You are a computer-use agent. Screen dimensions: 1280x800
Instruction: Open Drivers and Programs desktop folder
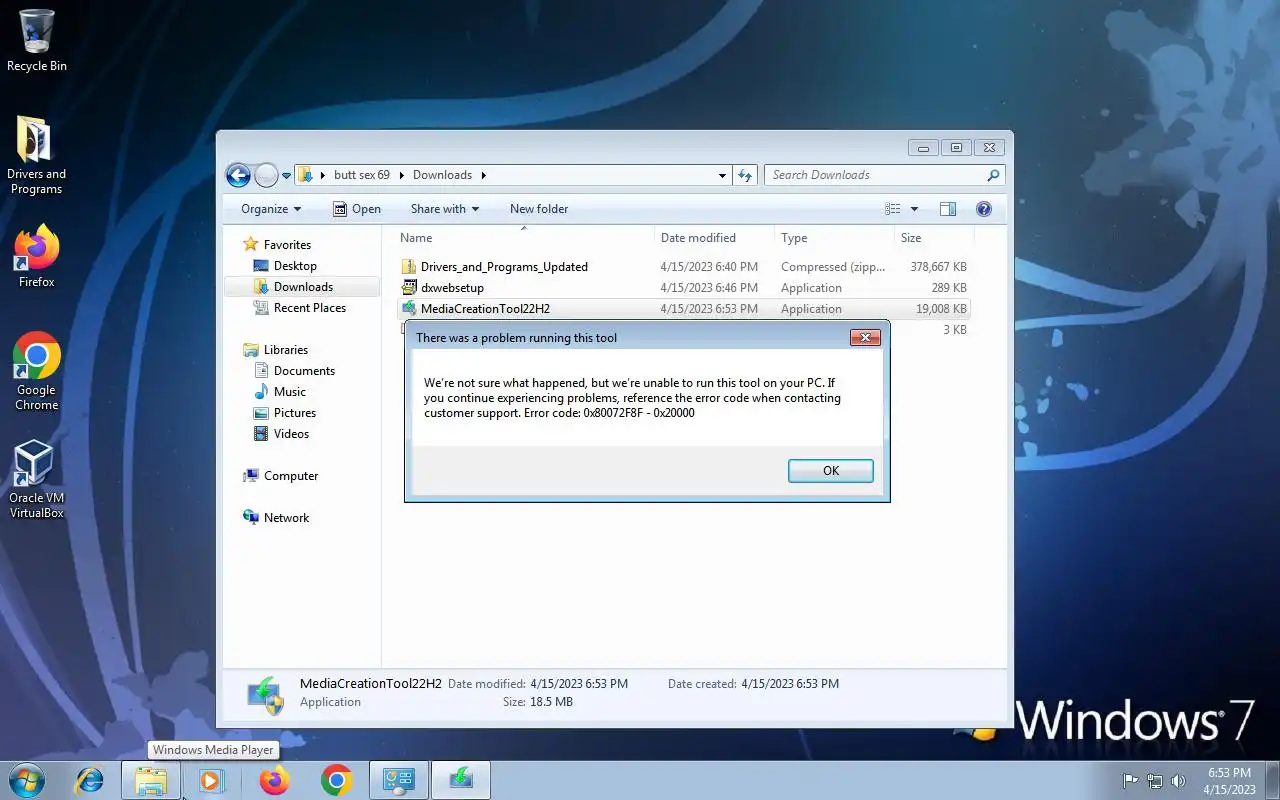coord(36,155)
